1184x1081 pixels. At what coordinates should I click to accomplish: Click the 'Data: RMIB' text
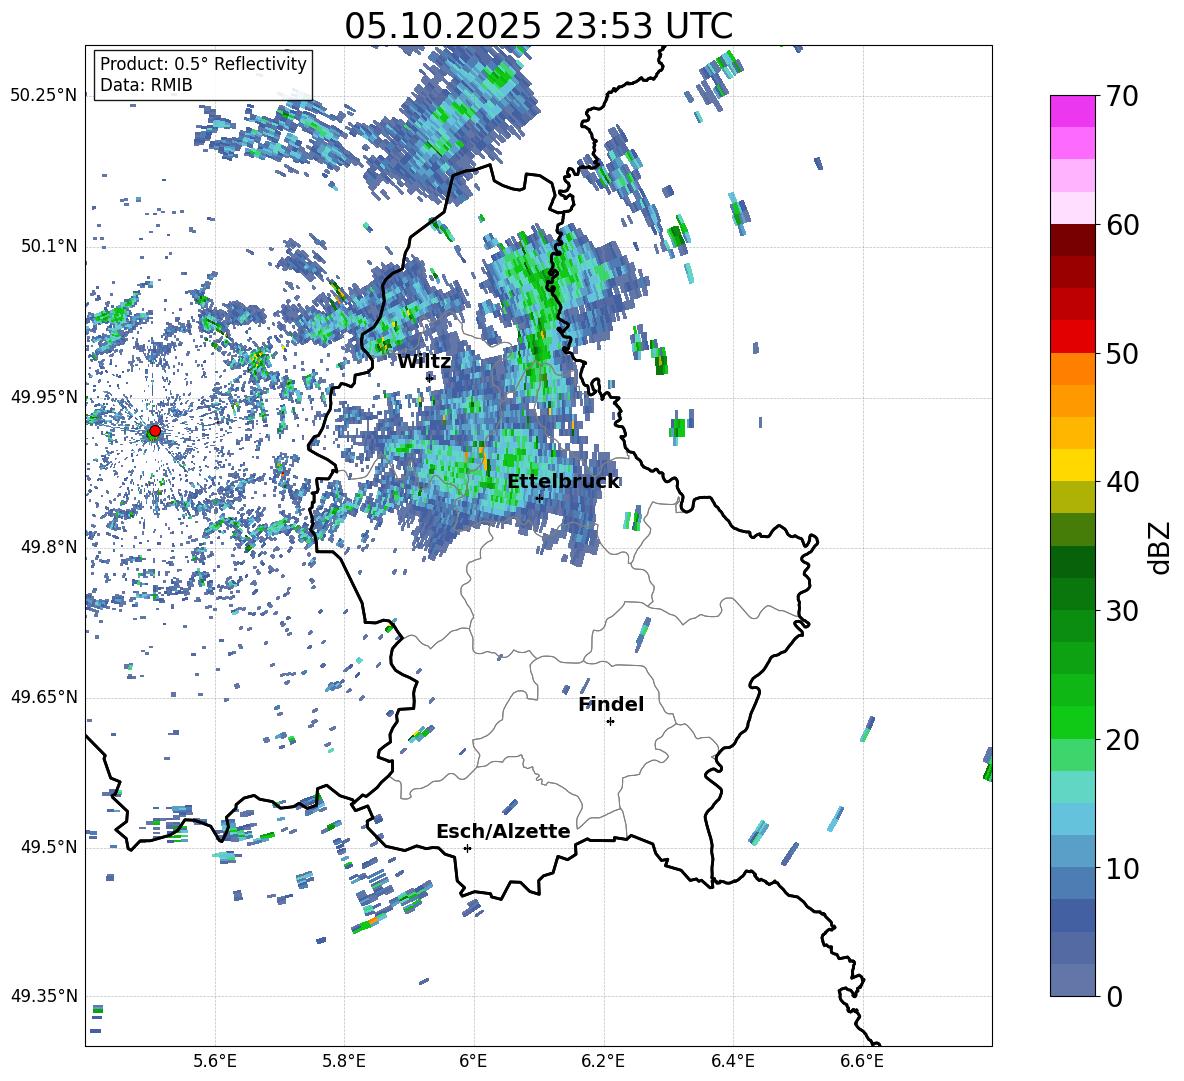pos(146,85)
